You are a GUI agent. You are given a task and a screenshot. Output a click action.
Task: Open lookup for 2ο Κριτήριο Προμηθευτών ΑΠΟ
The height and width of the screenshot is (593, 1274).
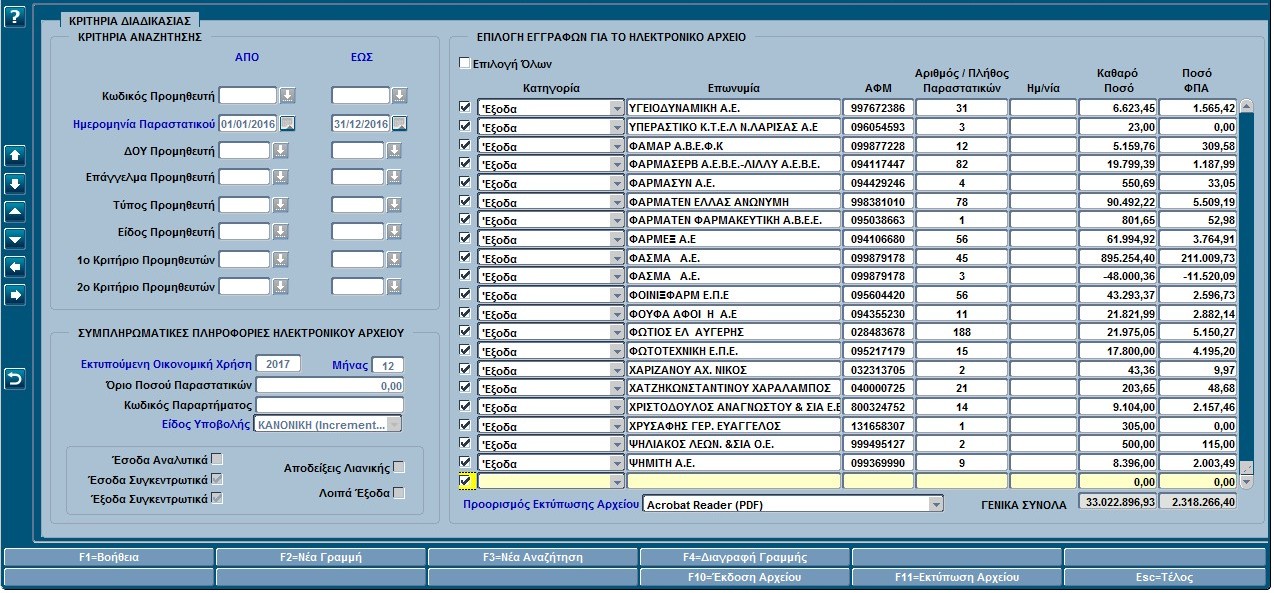(281, 287)
